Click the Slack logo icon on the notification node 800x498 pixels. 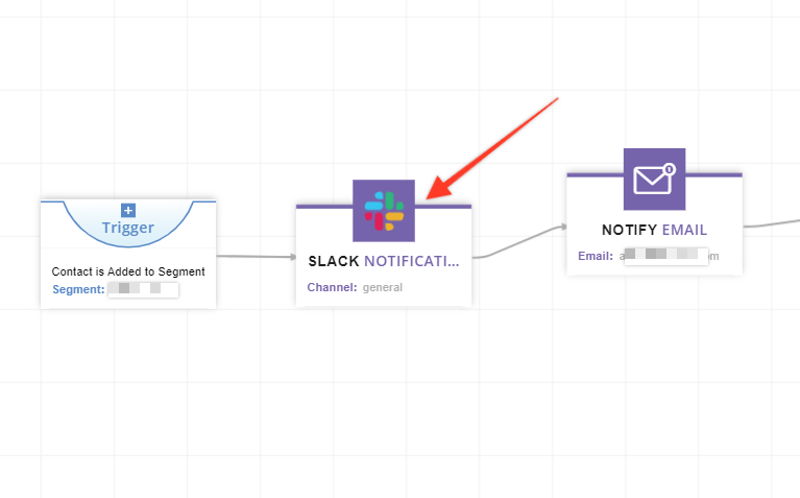coord(384,211)
